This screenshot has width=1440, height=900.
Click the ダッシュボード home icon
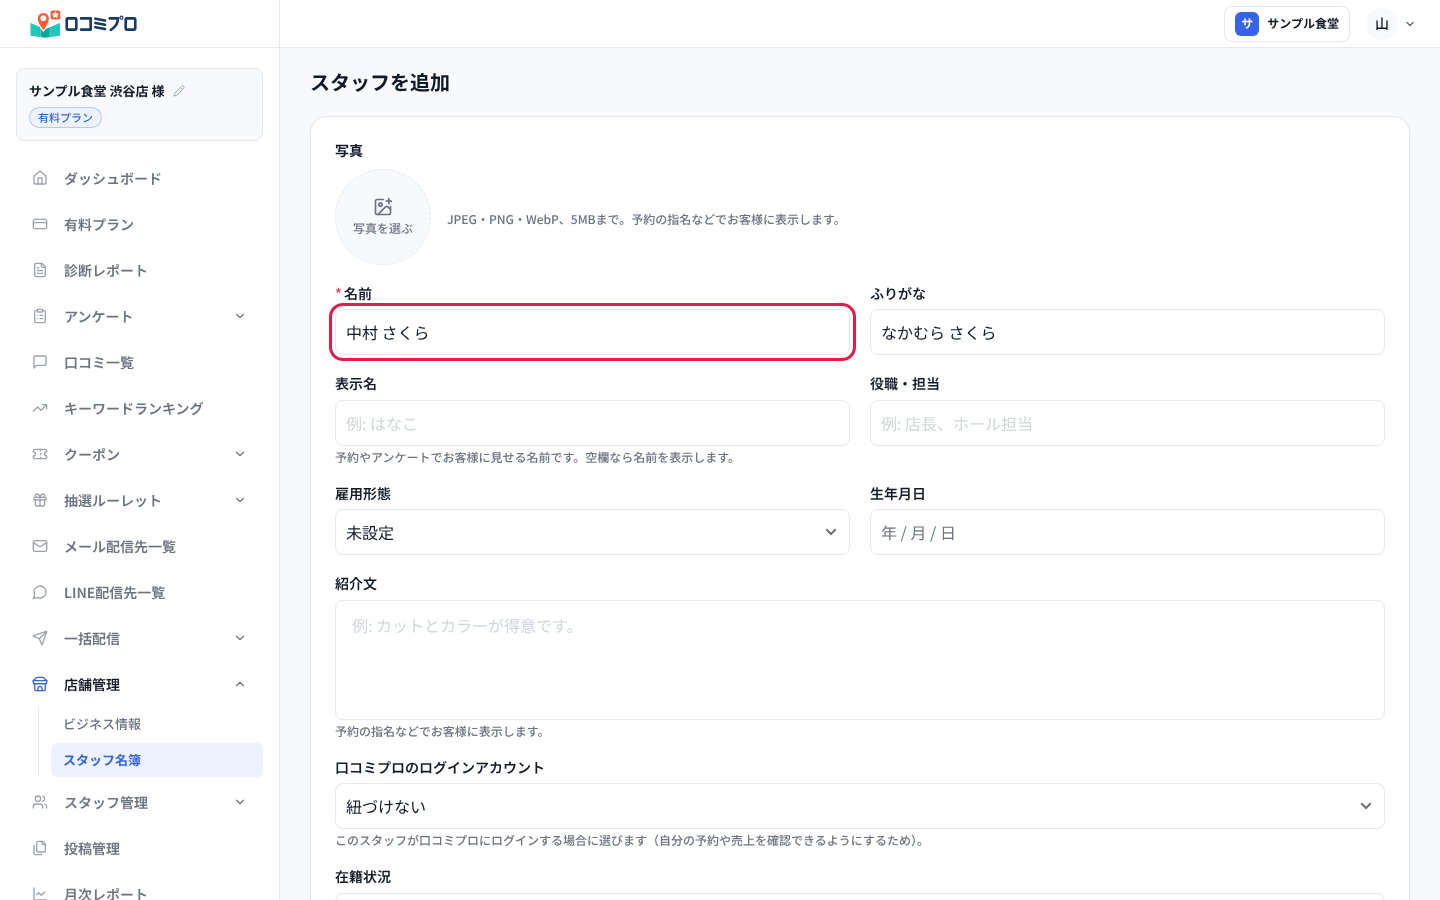(40, 178)
